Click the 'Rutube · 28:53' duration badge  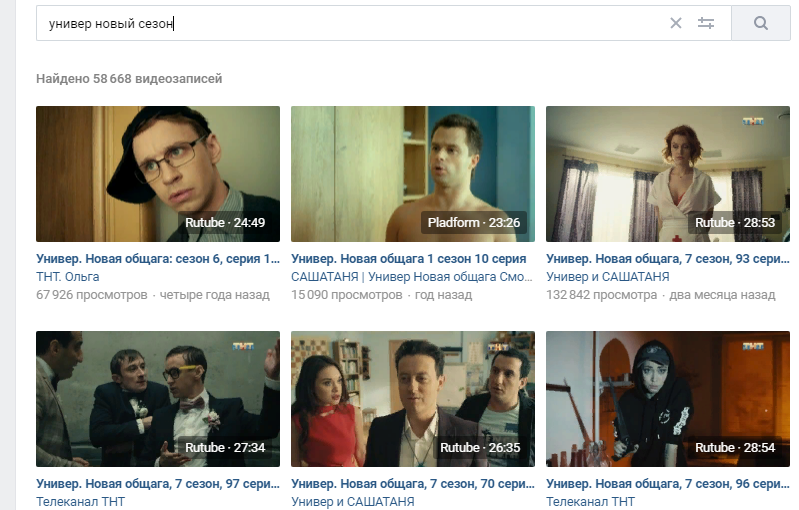click(735, 223)
